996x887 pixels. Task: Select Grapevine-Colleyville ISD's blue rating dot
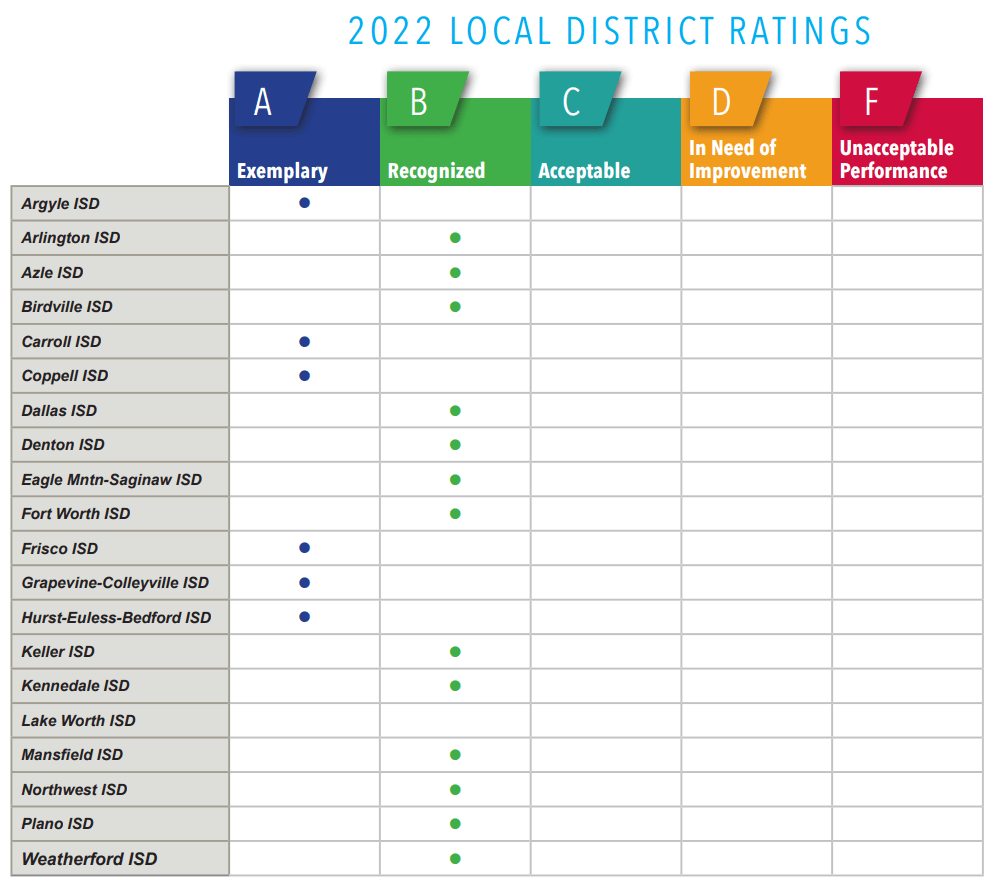click(x=304, y=583)
